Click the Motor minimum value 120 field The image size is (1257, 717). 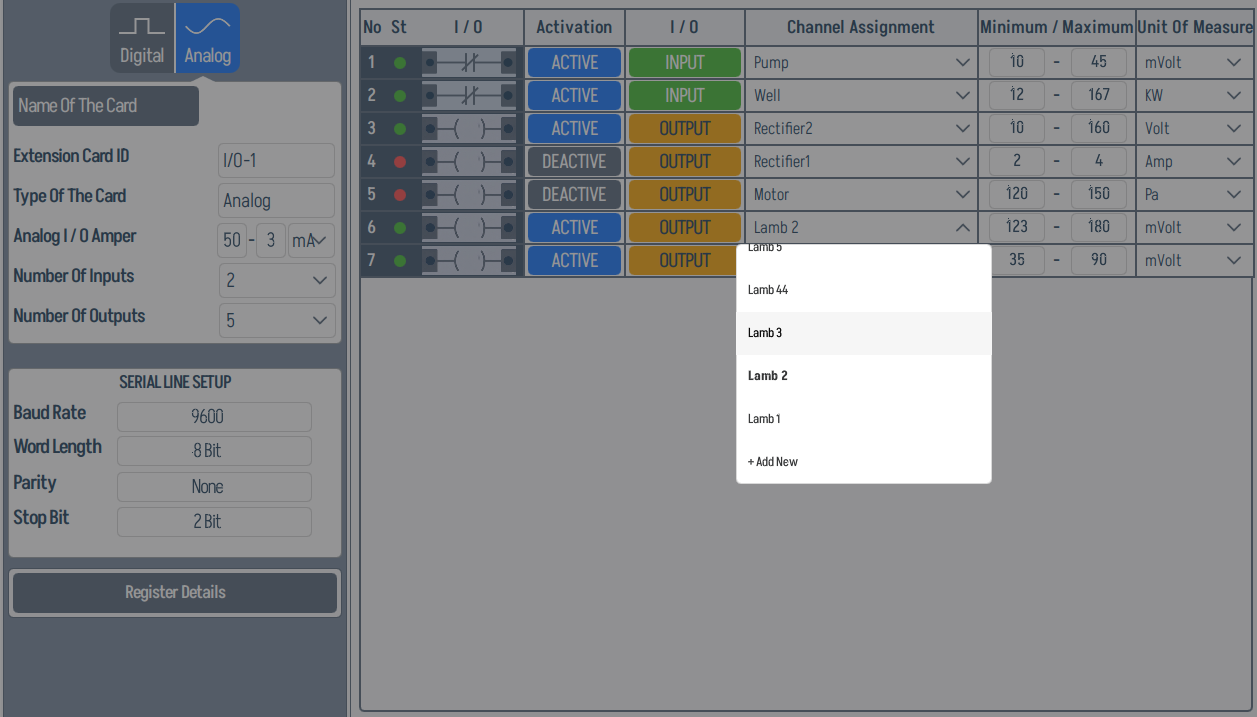point(1017,194)
